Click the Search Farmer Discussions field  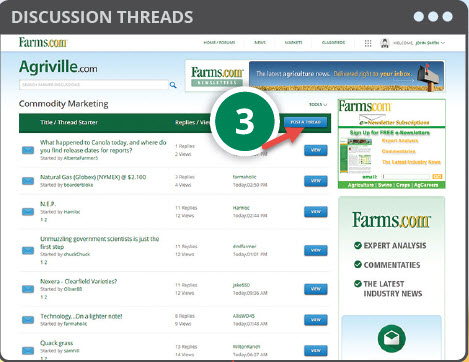pyautogui.click(x=94, y=85)
